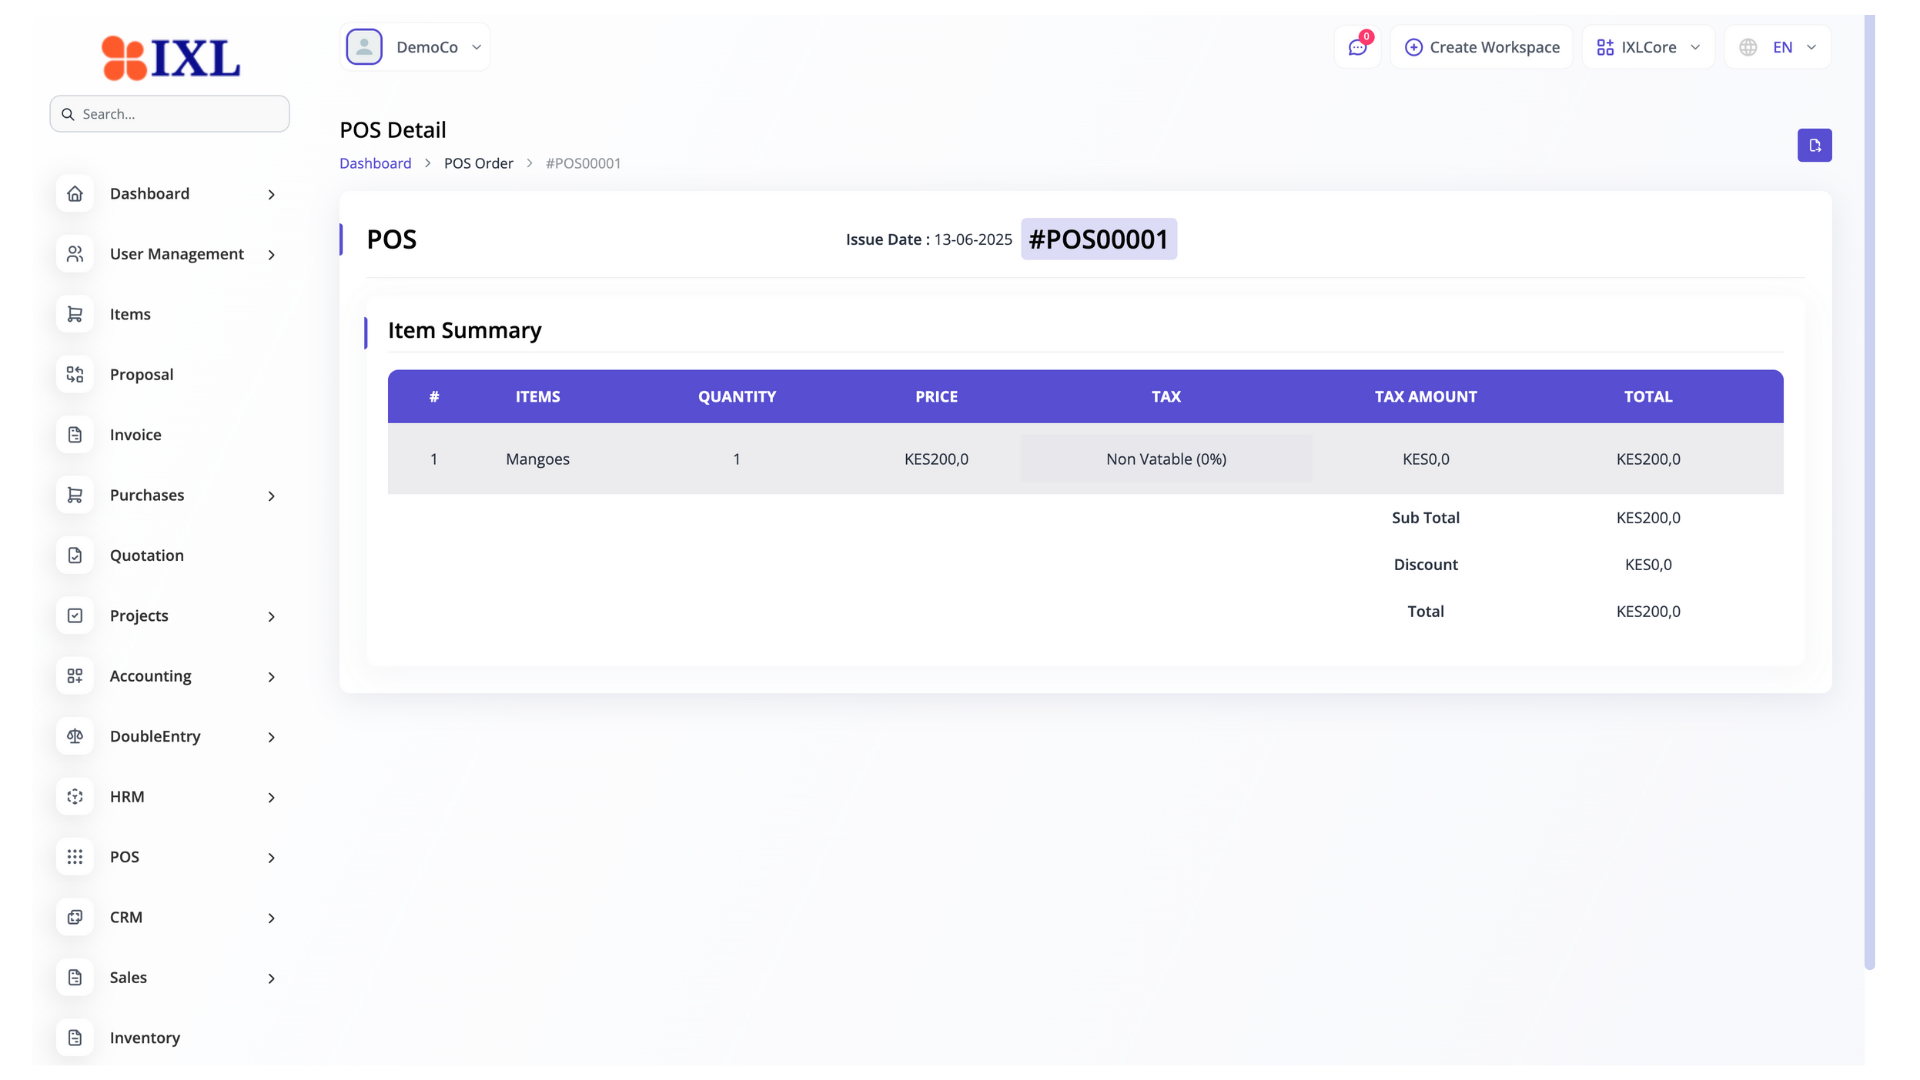The width and height of the screenshot is (1920, 1080).
Task: Click the purple export document icon
Action: point(1814,145)
